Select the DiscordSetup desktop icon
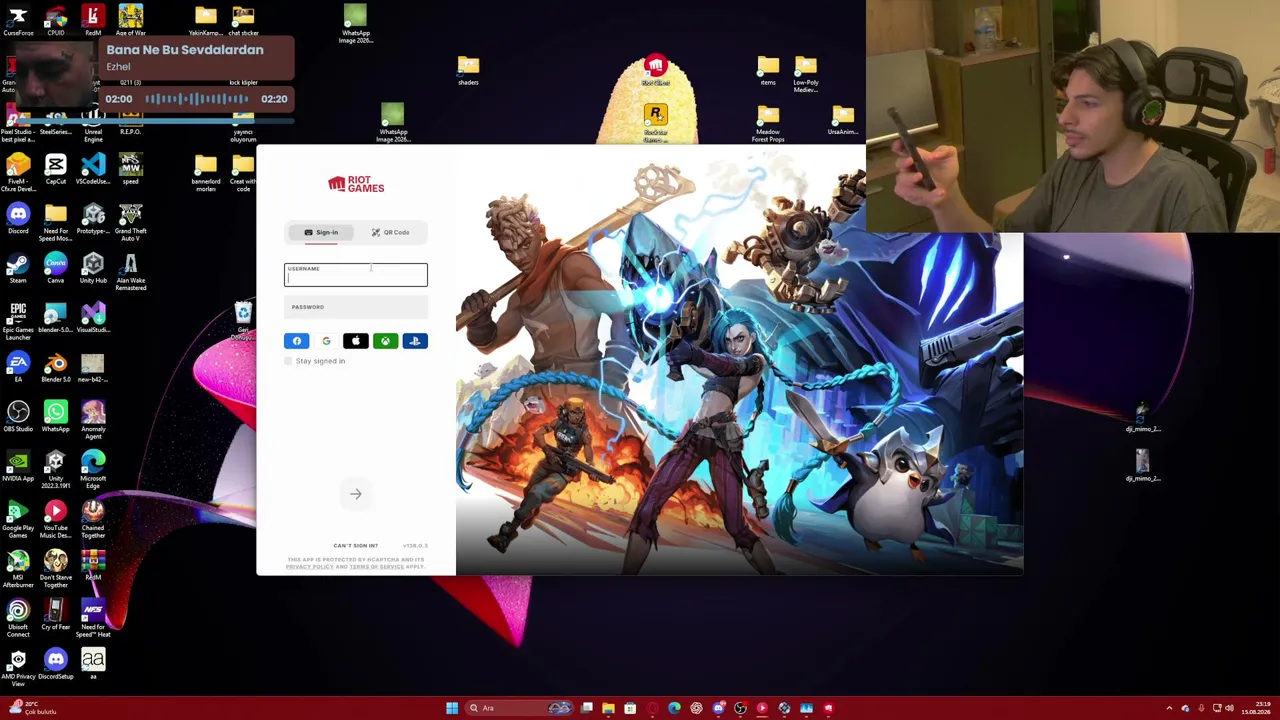Viewport: 1280px width, 720px height. [56, 664]
